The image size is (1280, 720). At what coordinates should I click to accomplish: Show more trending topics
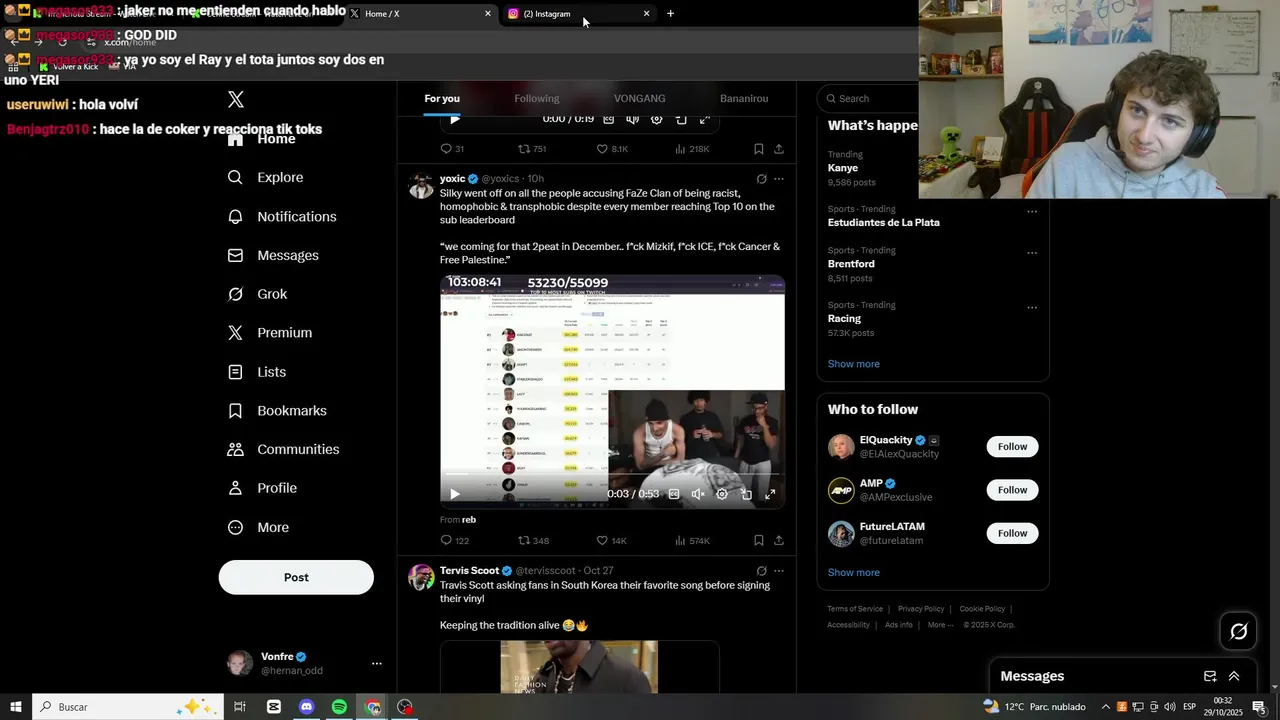click(x=854, y=364)
